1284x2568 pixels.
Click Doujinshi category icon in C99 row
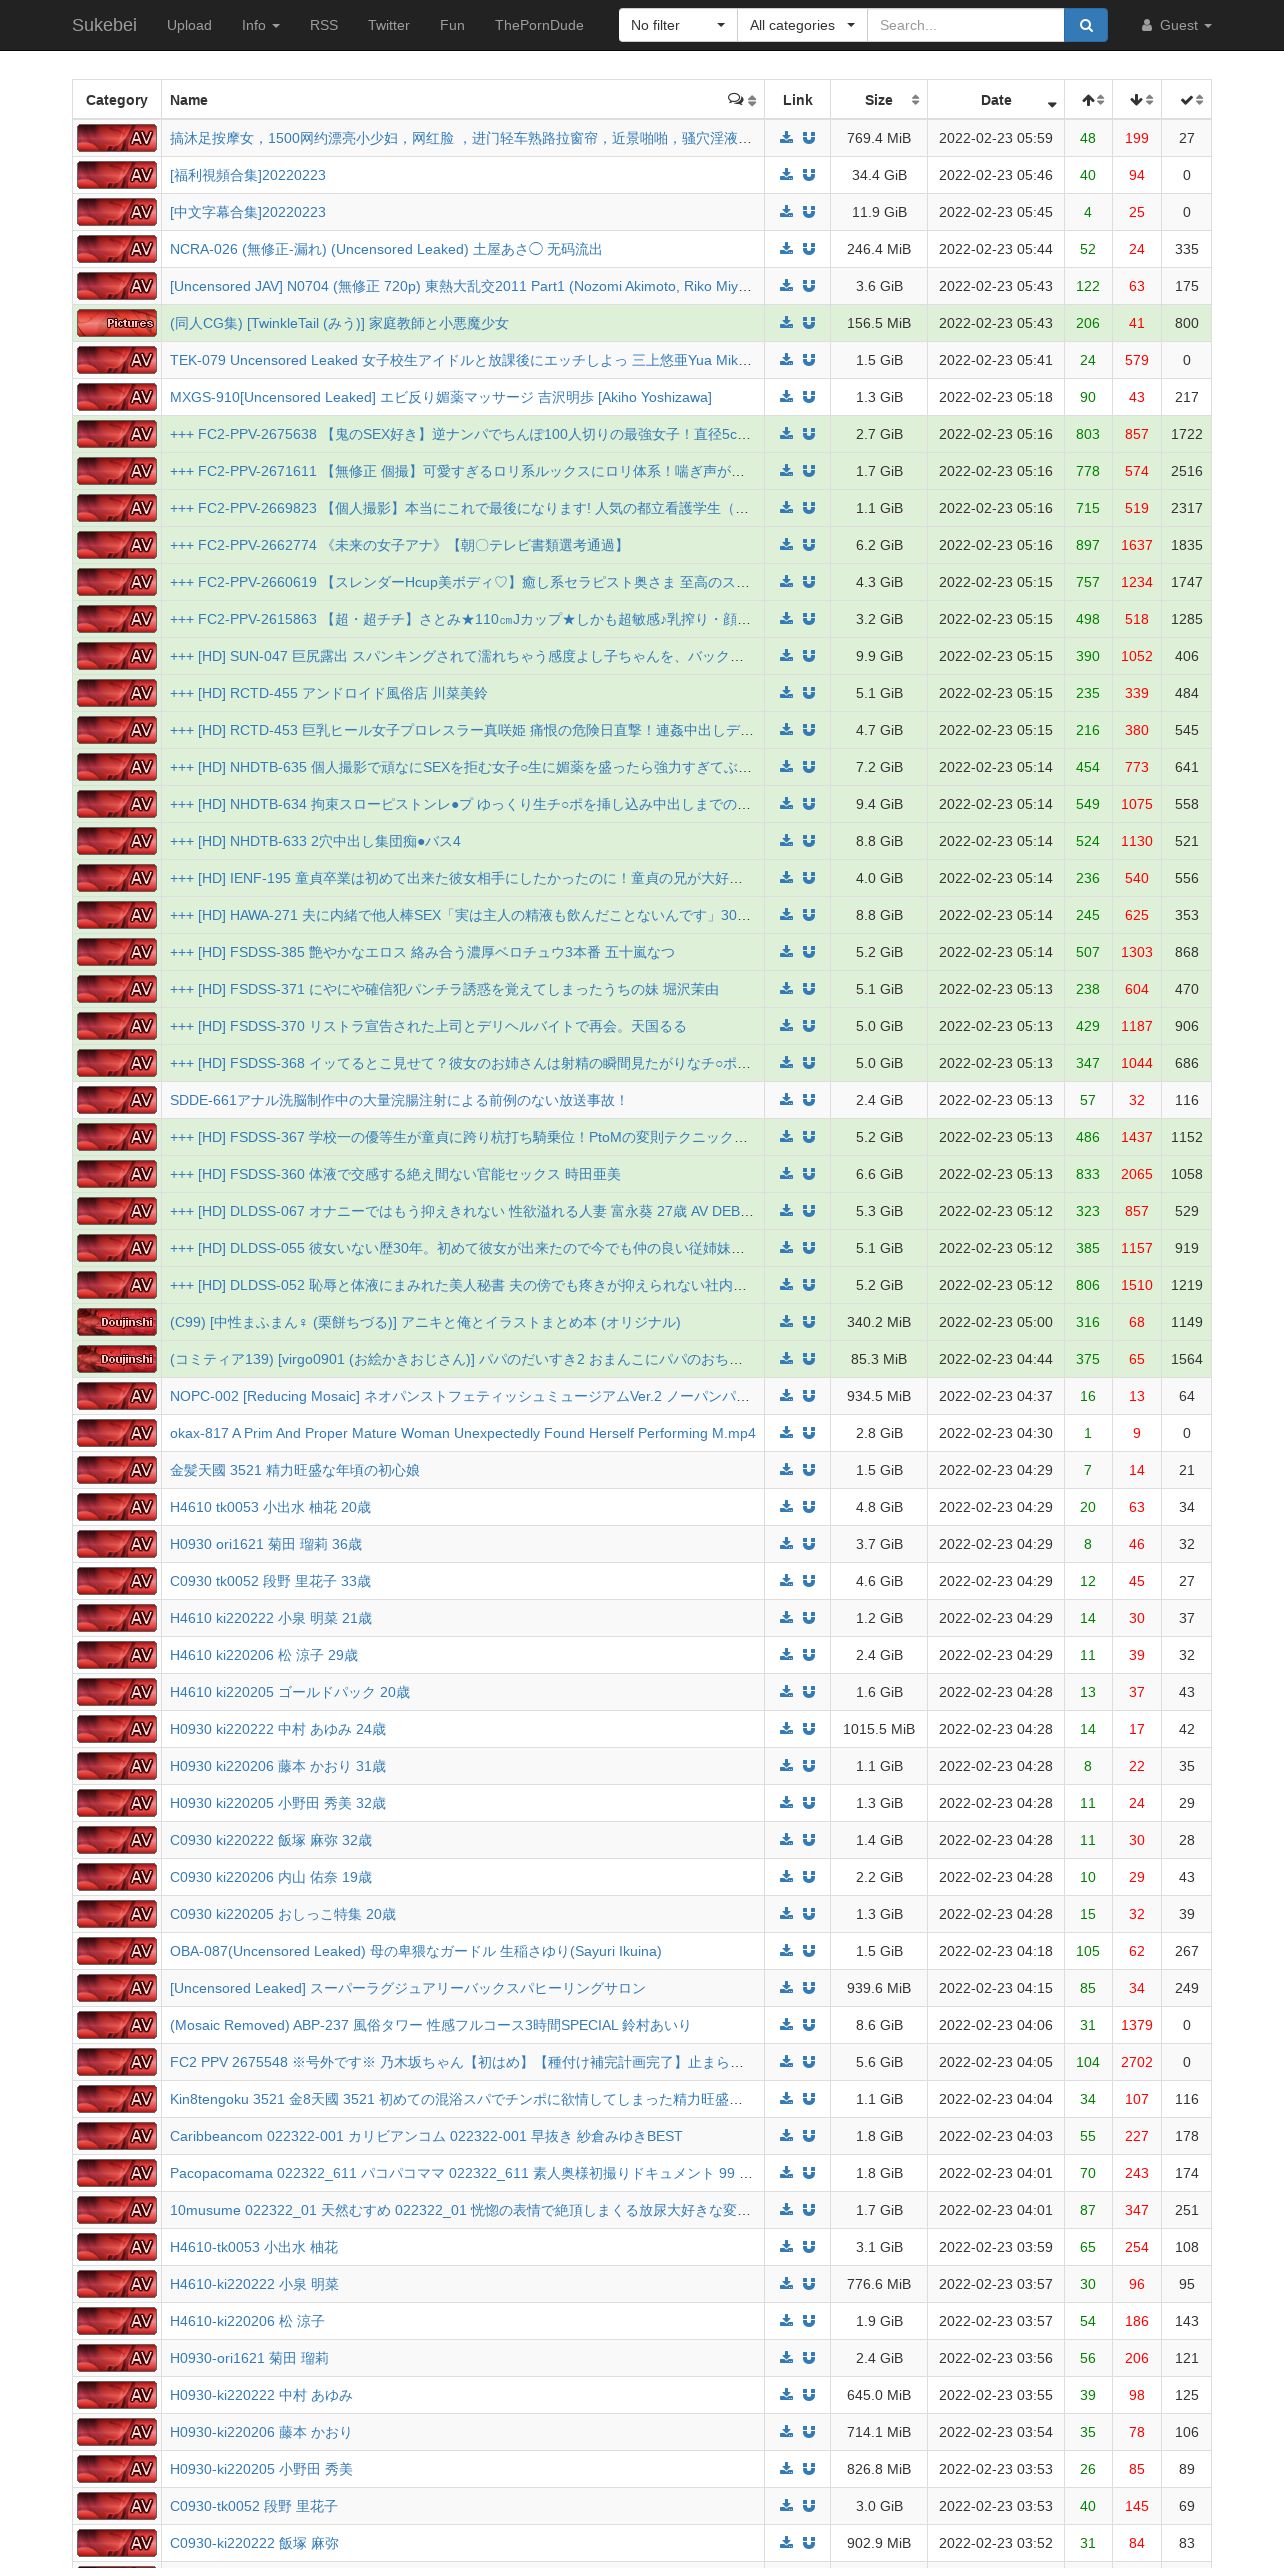[117, 1322]
